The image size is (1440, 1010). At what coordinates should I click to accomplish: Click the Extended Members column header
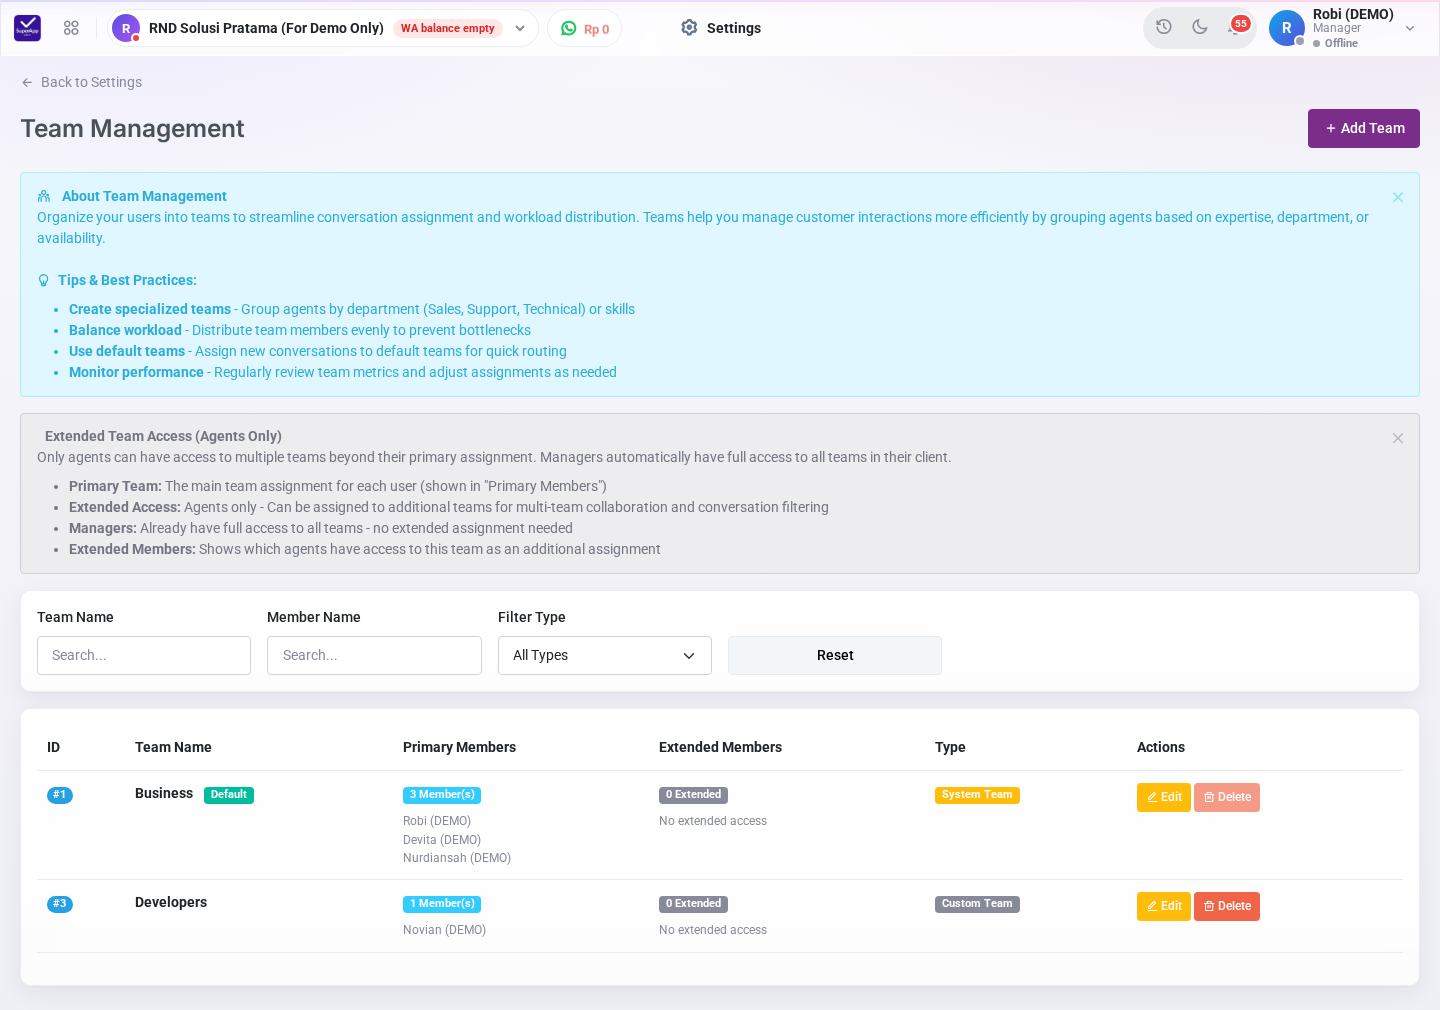point(720,747)
